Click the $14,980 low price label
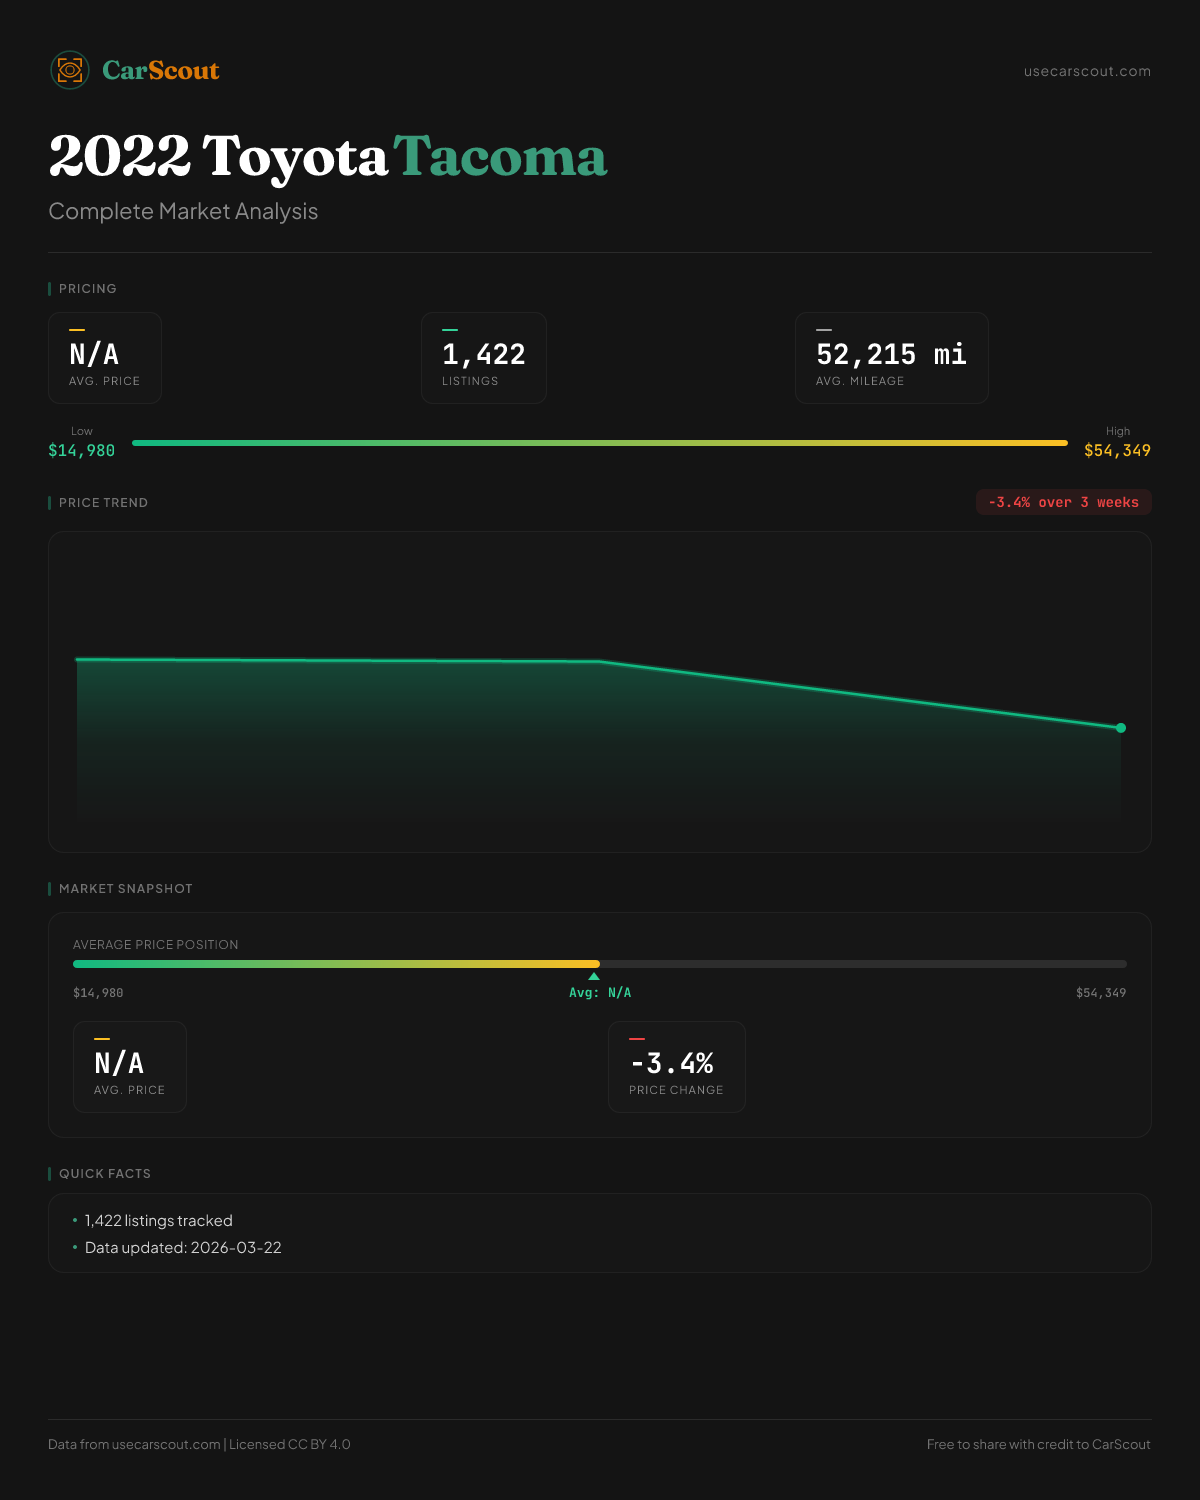This screenshot has height=1500, width=1200. [81, 451]
